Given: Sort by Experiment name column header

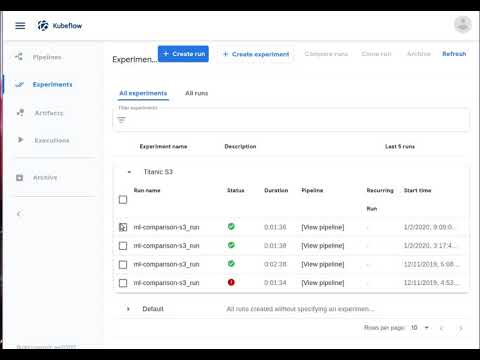Looking at the screenshot, I should (x=163, y=146).
